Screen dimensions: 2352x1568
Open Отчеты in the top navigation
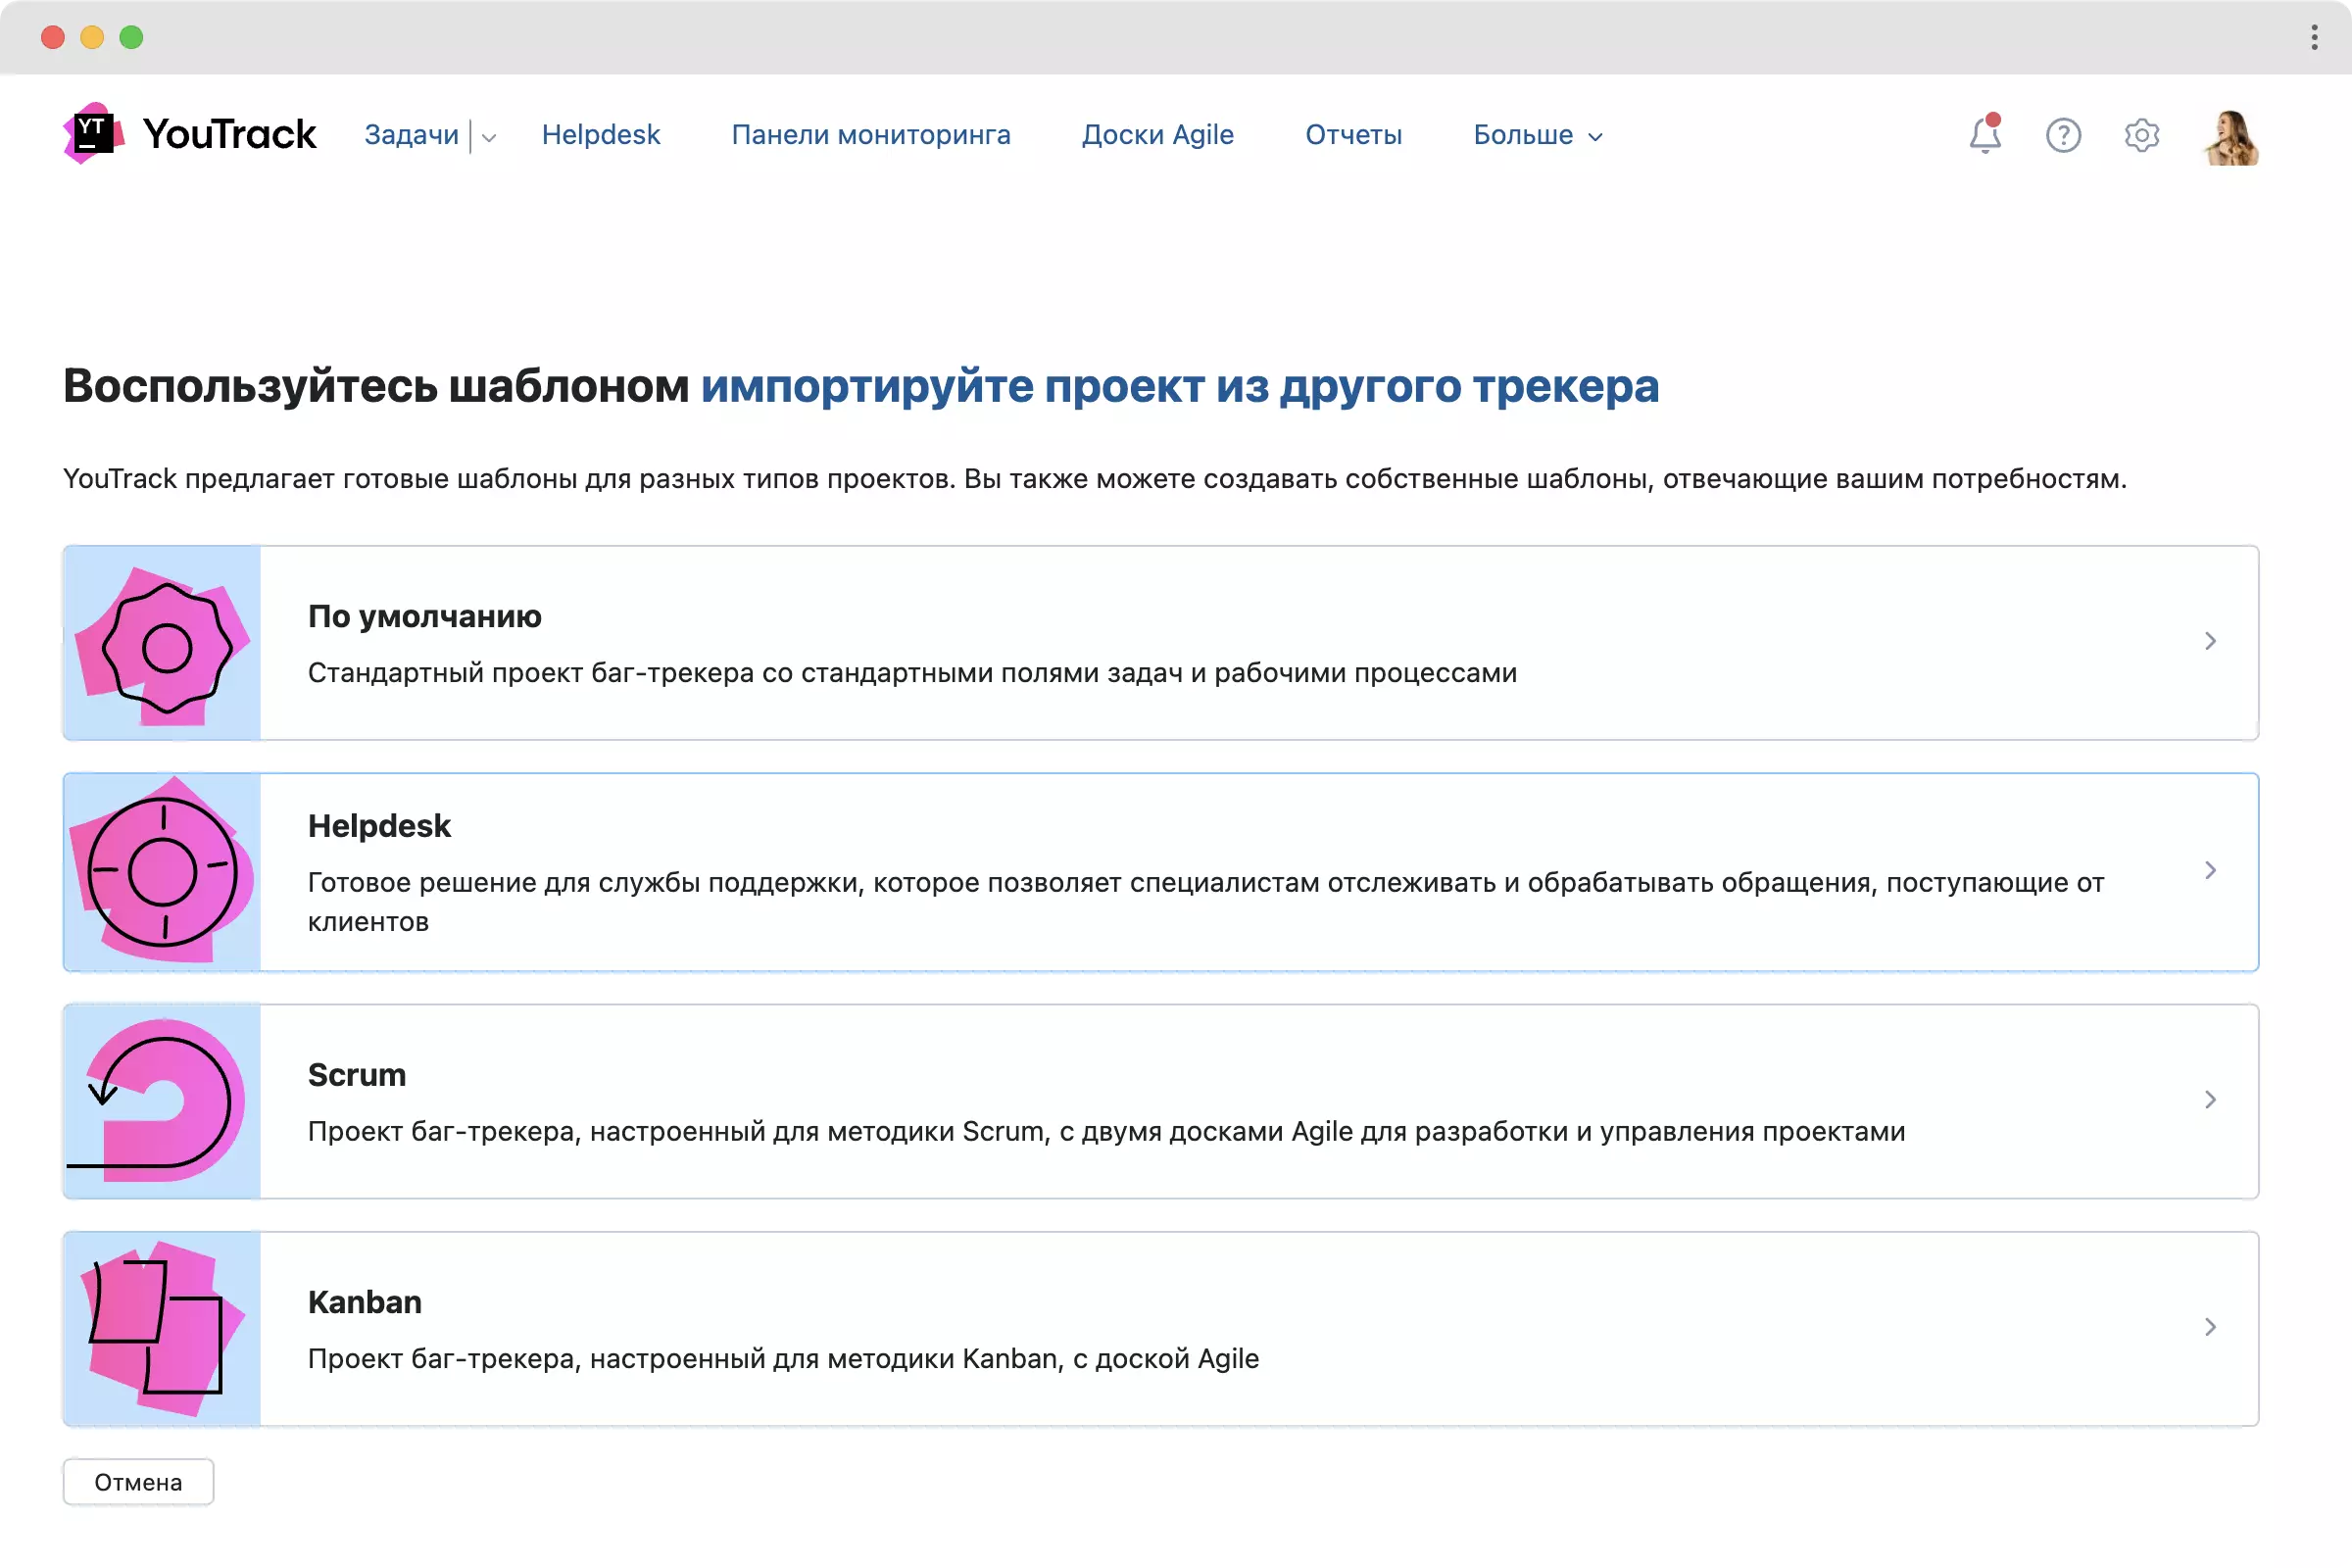tap(1353, 135)
